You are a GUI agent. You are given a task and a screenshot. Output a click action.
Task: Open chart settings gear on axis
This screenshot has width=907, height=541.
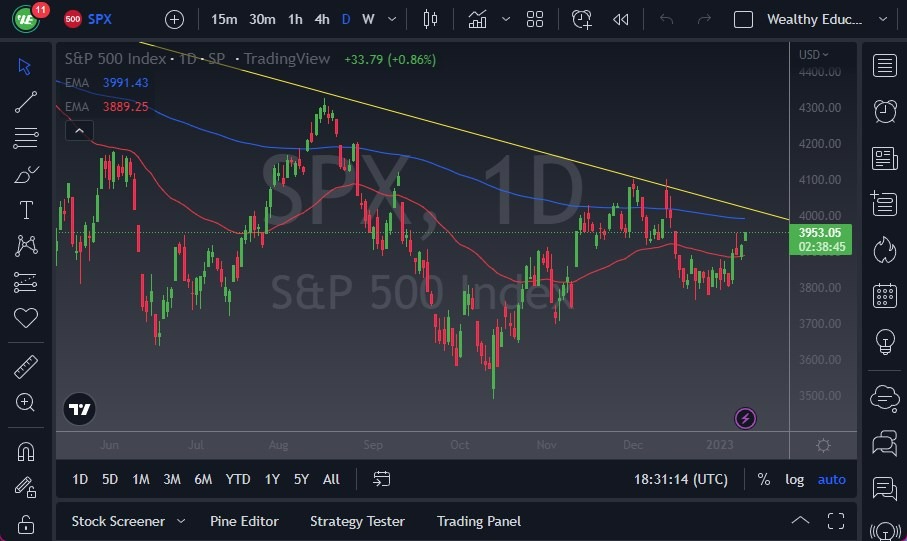[823, 445]
